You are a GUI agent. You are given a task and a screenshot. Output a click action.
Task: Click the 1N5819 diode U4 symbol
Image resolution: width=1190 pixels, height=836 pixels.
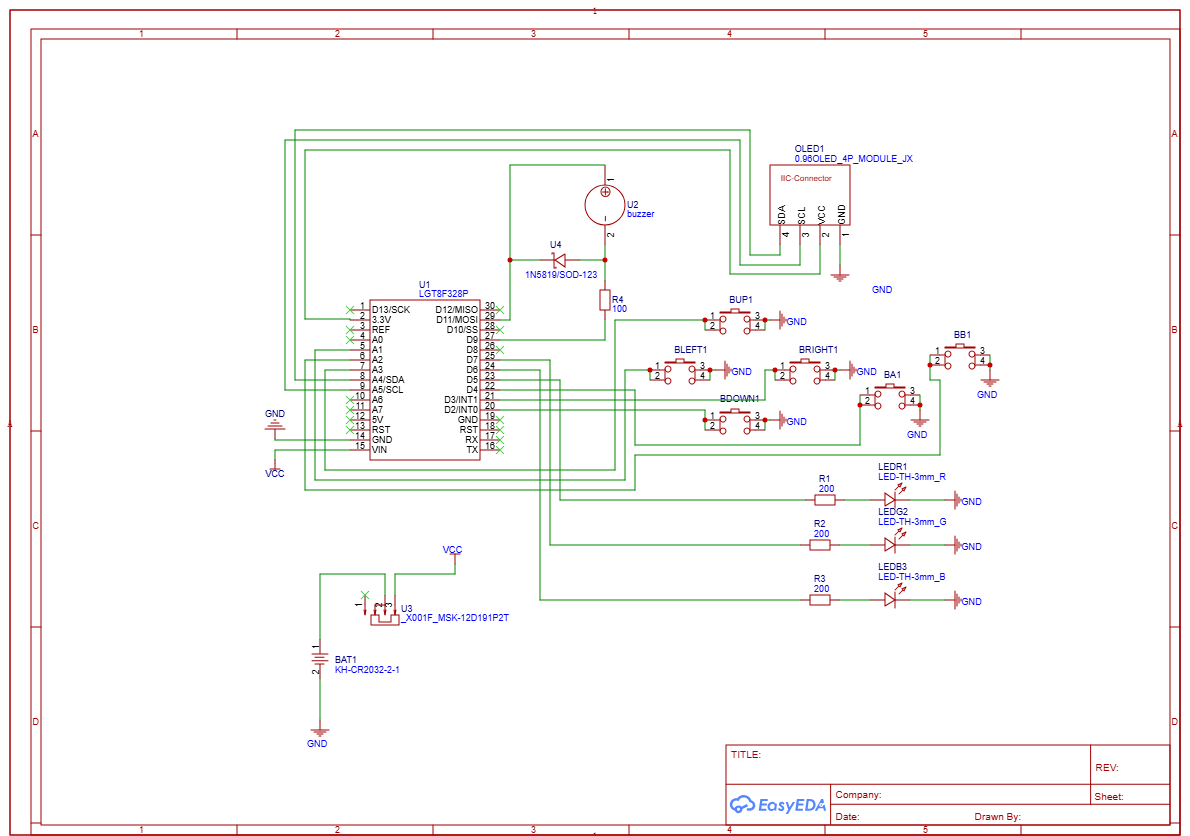[559, 260]
